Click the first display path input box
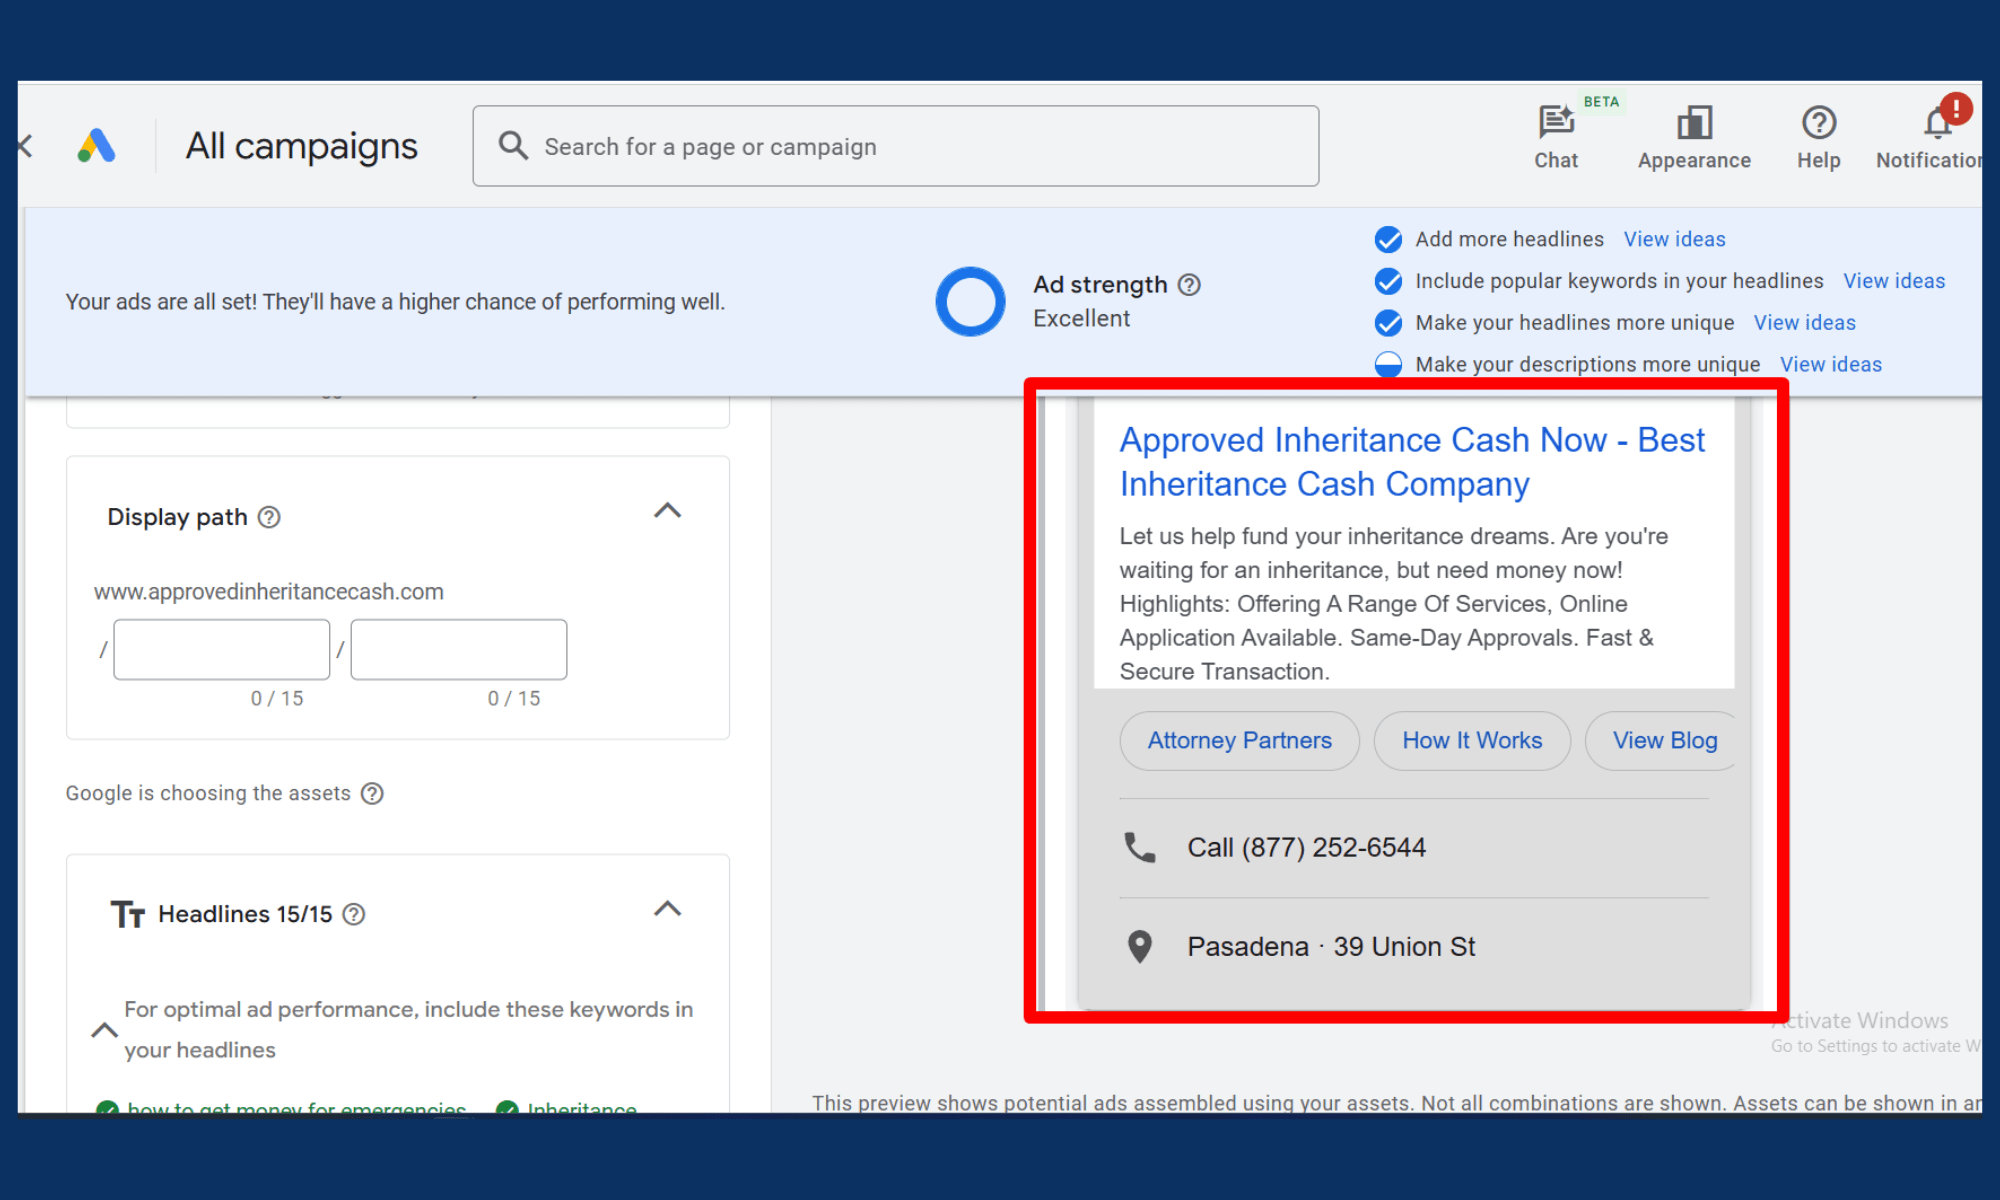The width and height of the screenshot is (2000, 1200). click(222, 650)
